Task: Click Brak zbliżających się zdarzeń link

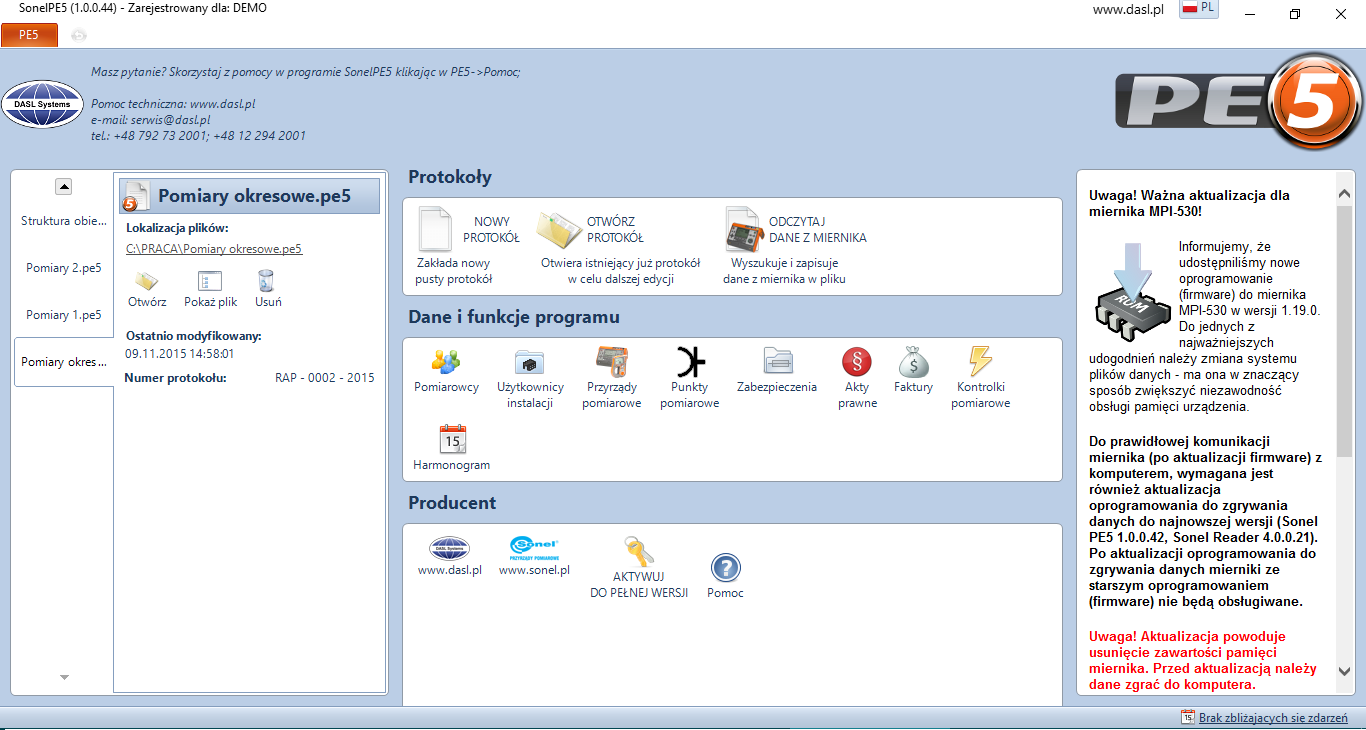Action: 1273,718
